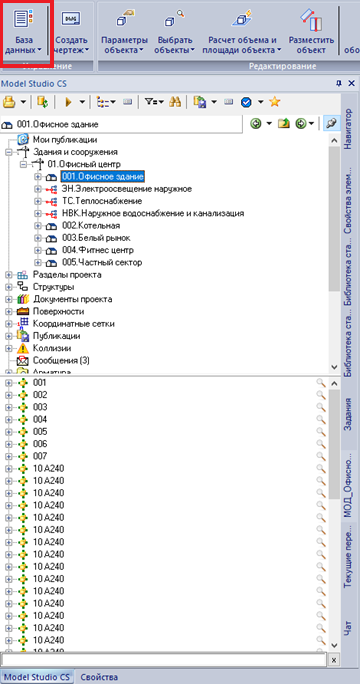This screenshot has width=360, height=684.
Task: Click the 001.Офисное здание path field
Action: click(122, 124)
